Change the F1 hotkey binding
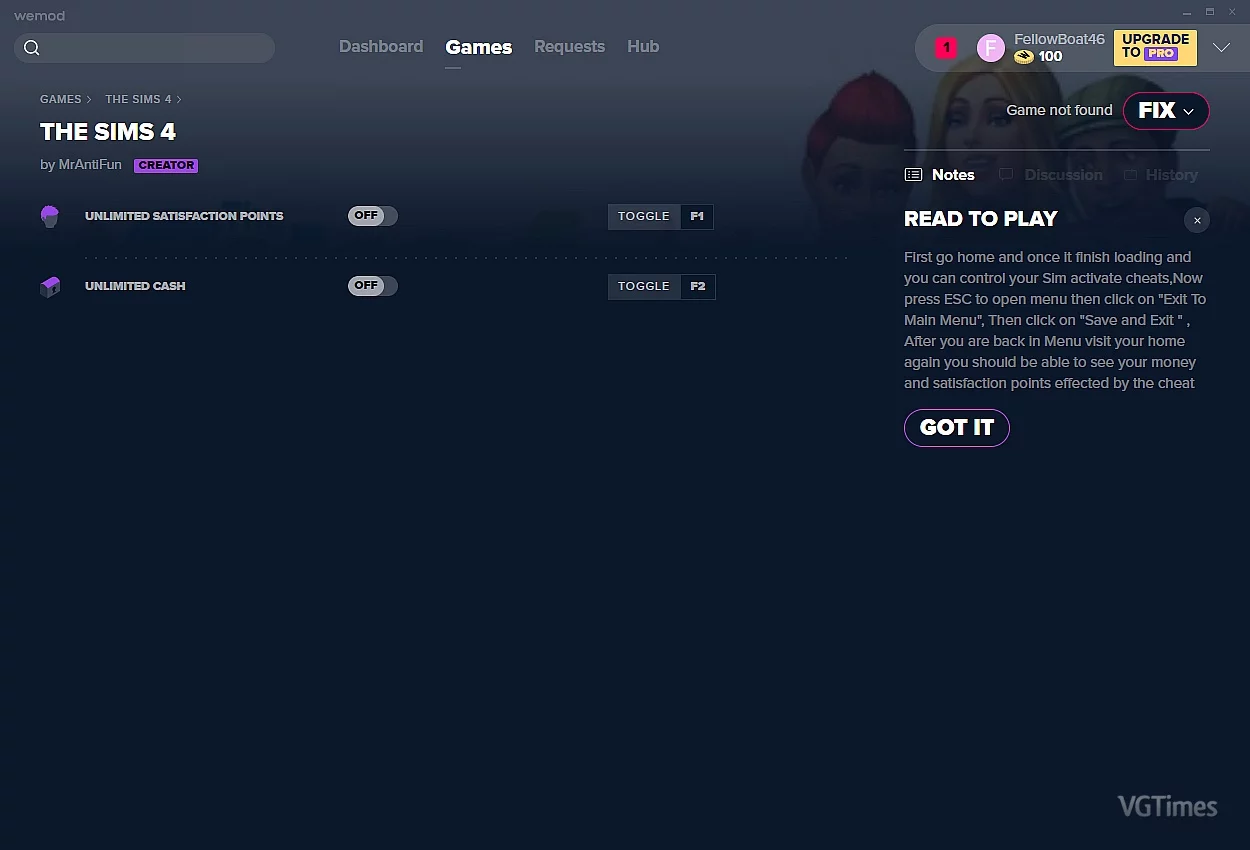1250x850 pixels. click(x=697, y=216)
